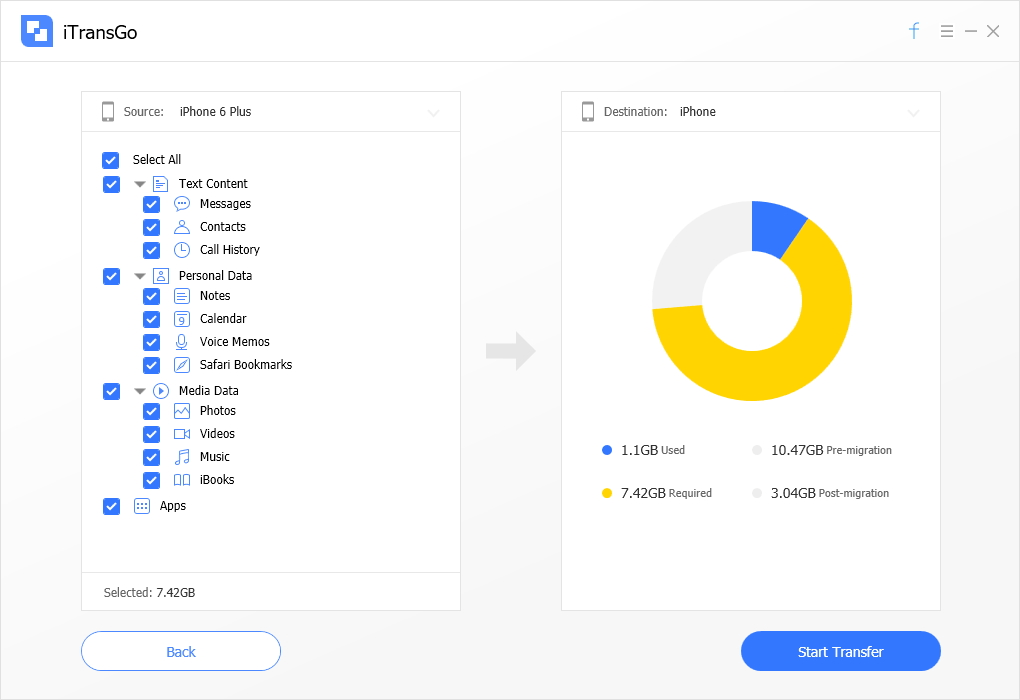Open the Source device dropdown

pos(434,112)
